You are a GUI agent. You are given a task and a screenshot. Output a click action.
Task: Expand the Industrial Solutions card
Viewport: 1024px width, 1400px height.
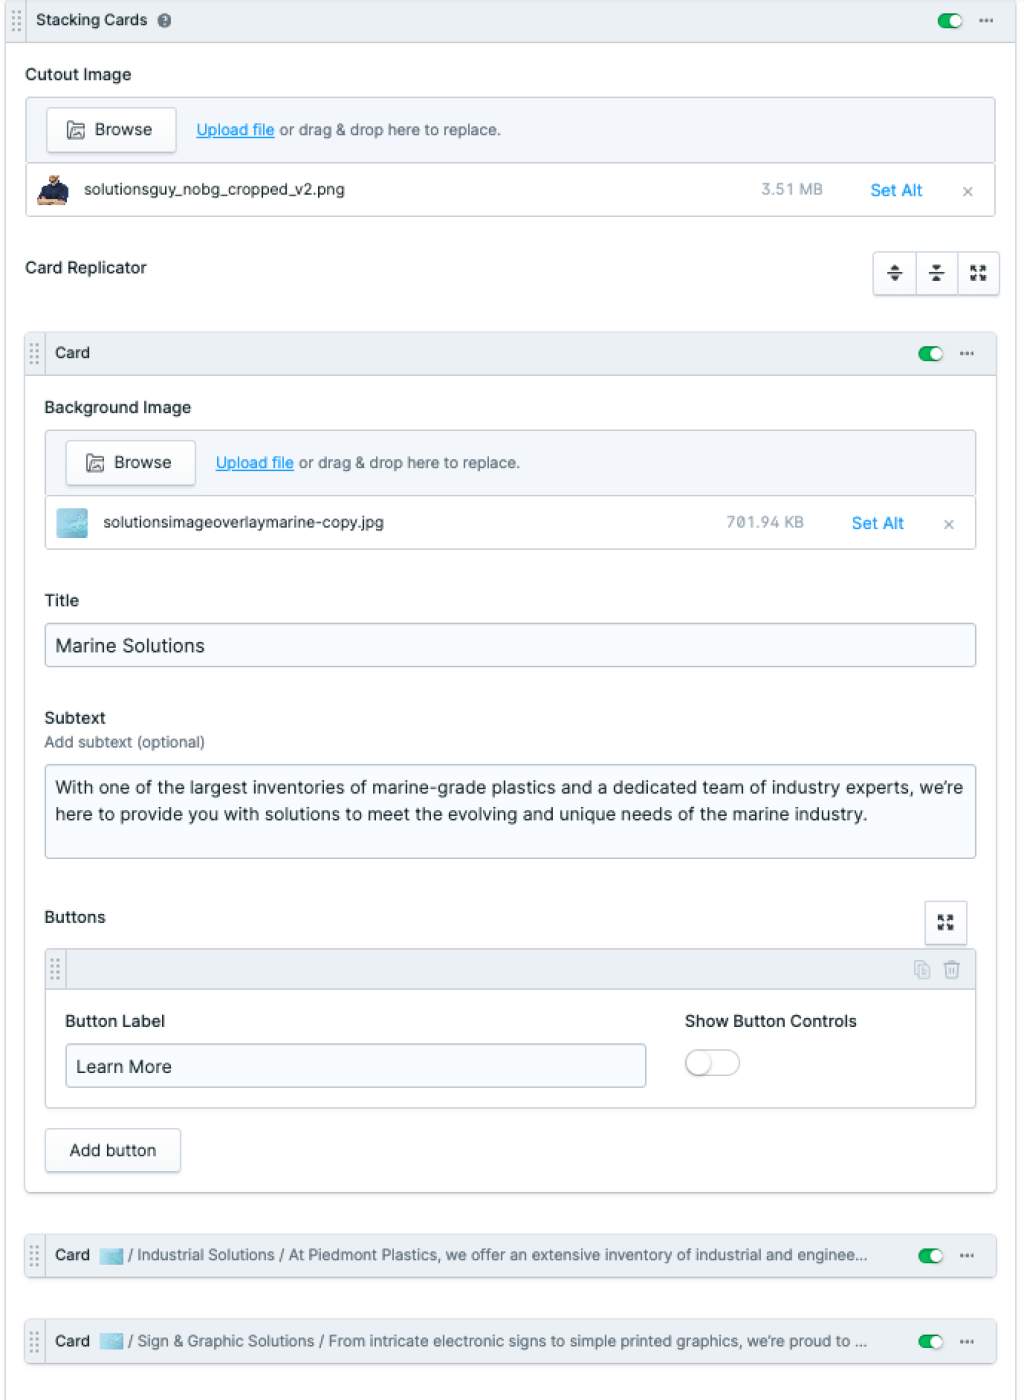point(500,1255)
